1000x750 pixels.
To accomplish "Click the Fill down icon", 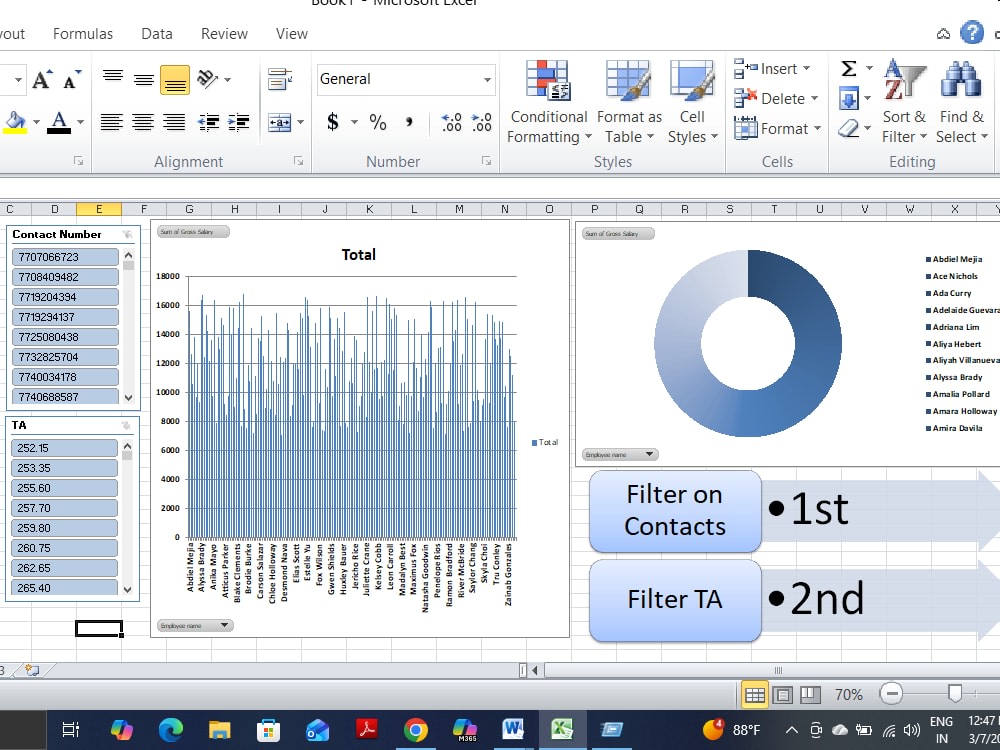I will (849, 99).
